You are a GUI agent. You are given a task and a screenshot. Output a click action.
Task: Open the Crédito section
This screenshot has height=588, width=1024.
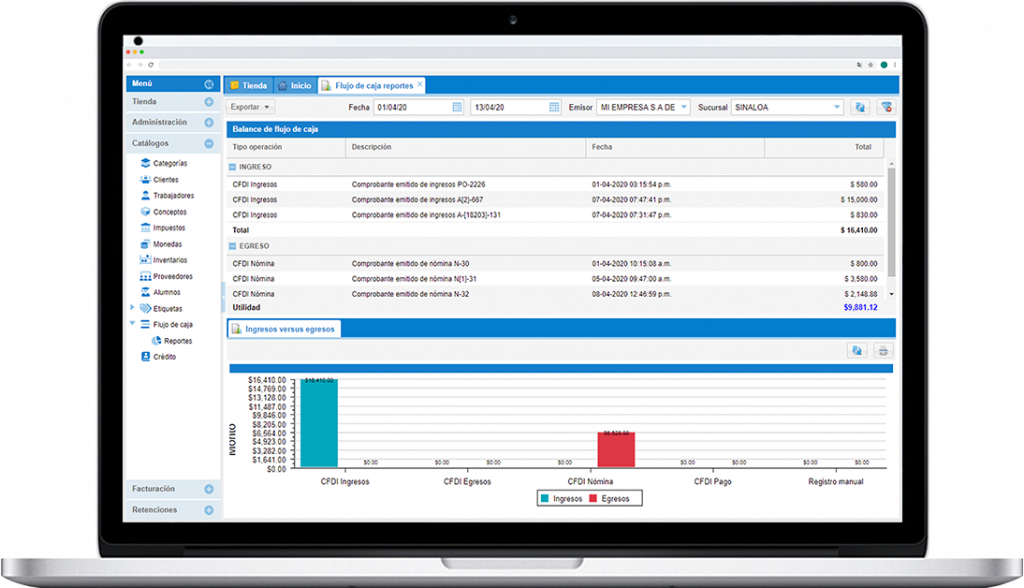pyautogui.click(x=164, y=357)
